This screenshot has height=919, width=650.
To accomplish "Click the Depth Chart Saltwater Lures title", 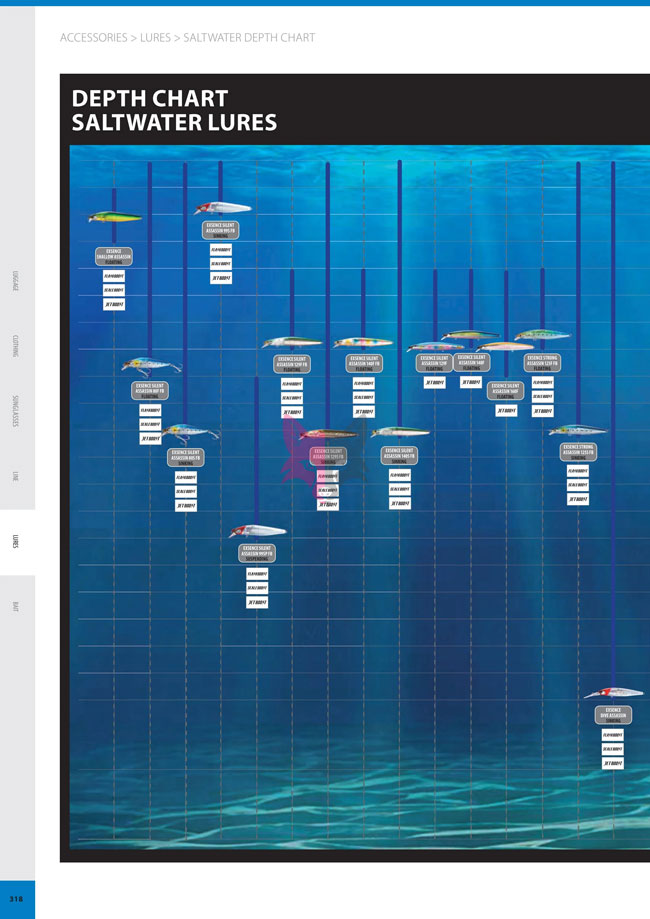I will [174, 111].
